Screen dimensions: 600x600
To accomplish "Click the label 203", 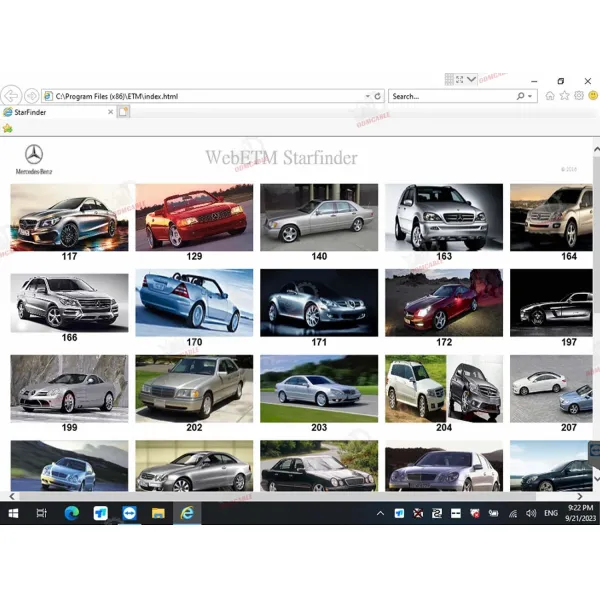I will click(x=319, y=427).
